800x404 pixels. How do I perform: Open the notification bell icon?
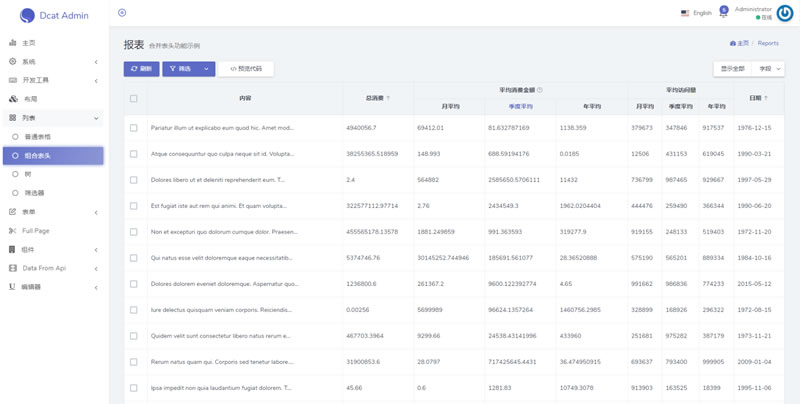point(724,11)
